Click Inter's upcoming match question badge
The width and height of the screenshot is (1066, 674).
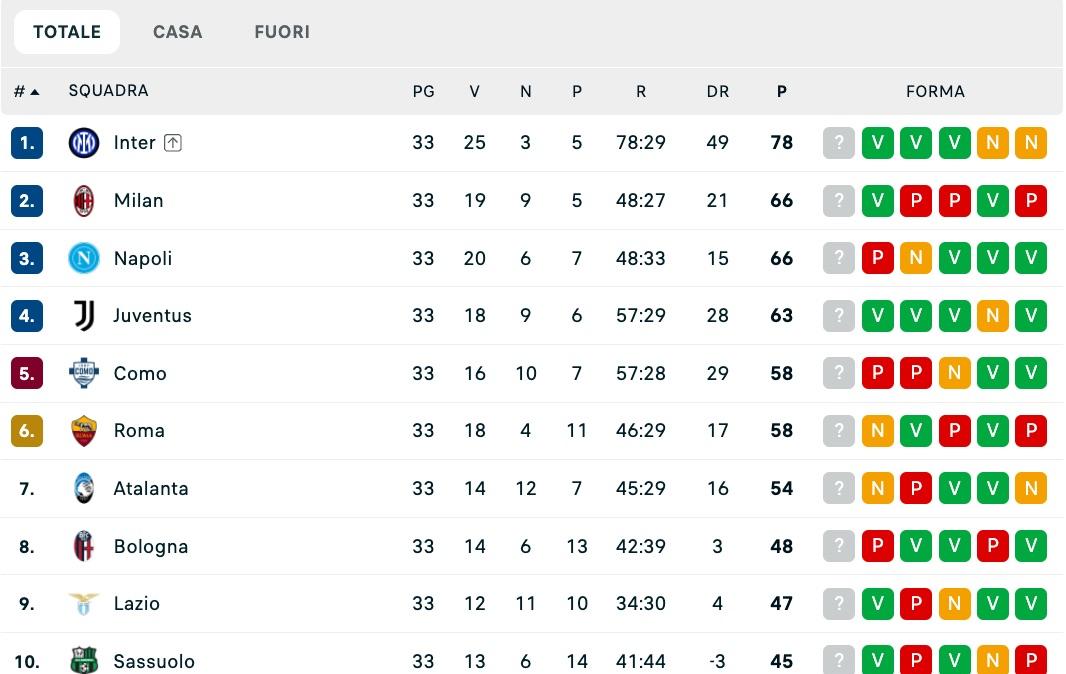point(839,142)
